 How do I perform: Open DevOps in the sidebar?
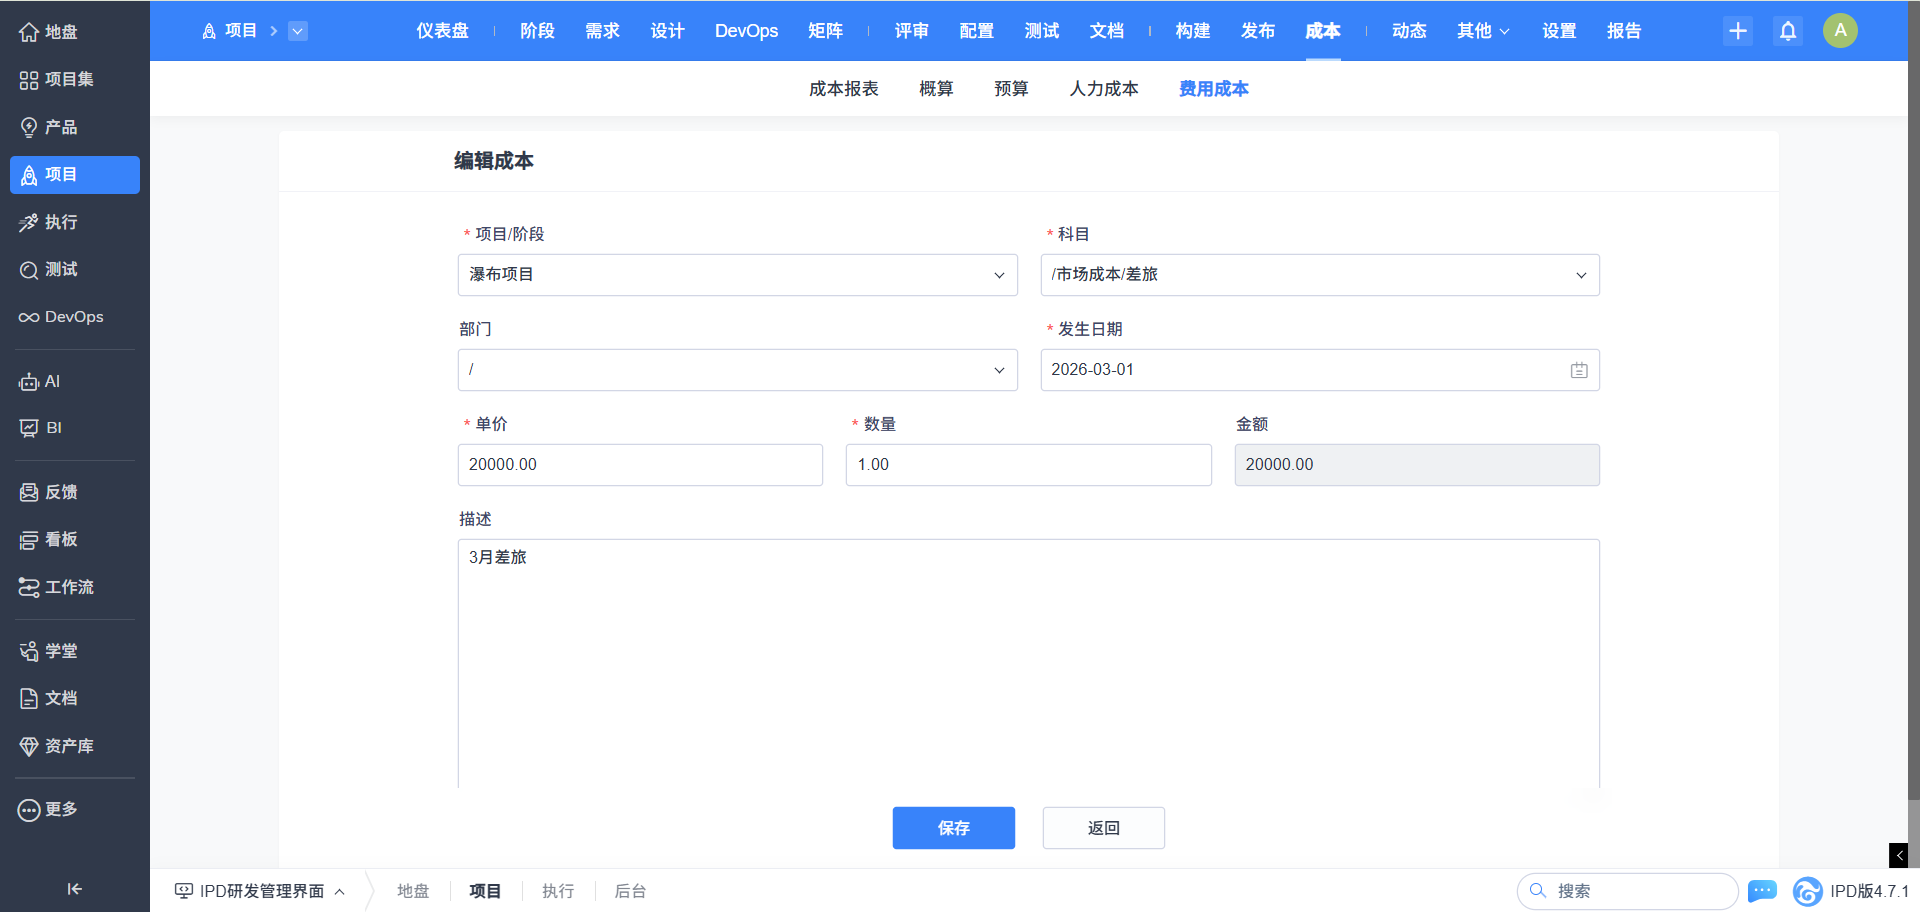coord(74,317)
